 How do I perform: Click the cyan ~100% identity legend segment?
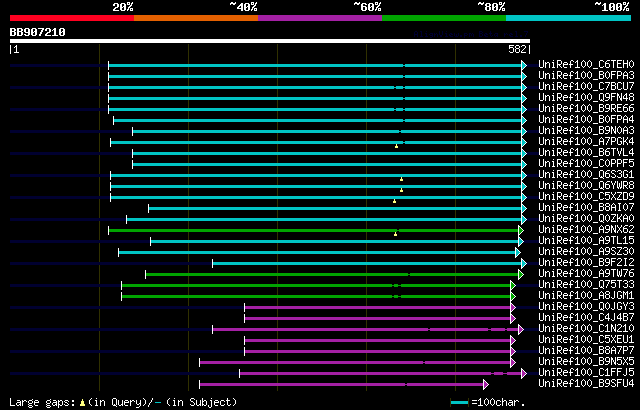[x=569, y=18]
